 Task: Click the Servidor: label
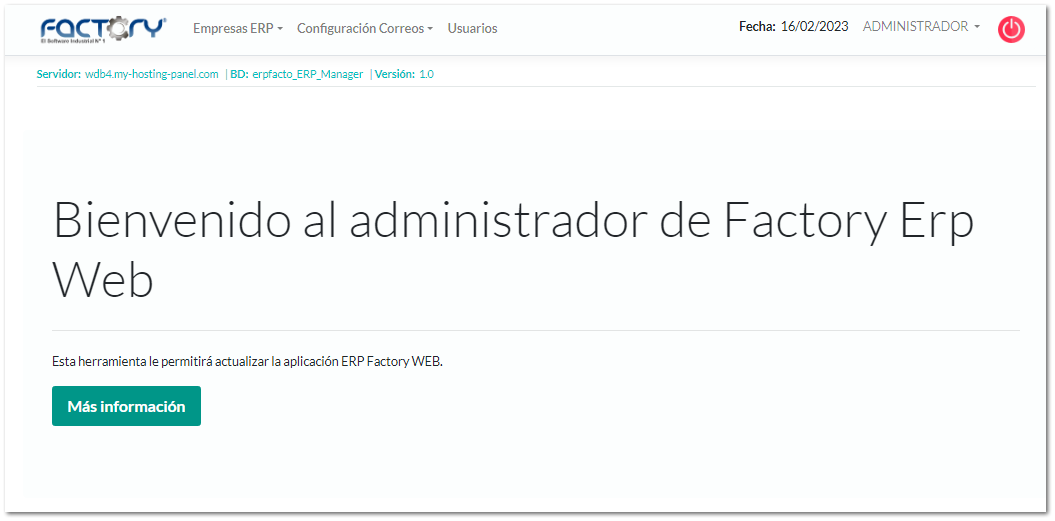click(x=59, y=75)
